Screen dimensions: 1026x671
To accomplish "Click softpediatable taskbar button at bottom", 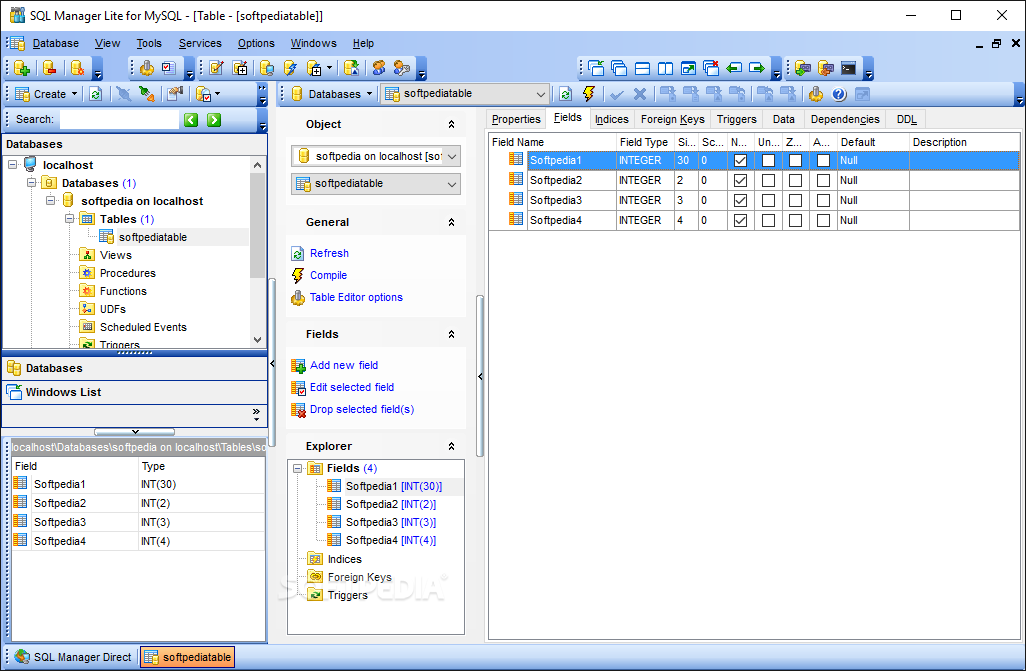I will pos(187,657).
